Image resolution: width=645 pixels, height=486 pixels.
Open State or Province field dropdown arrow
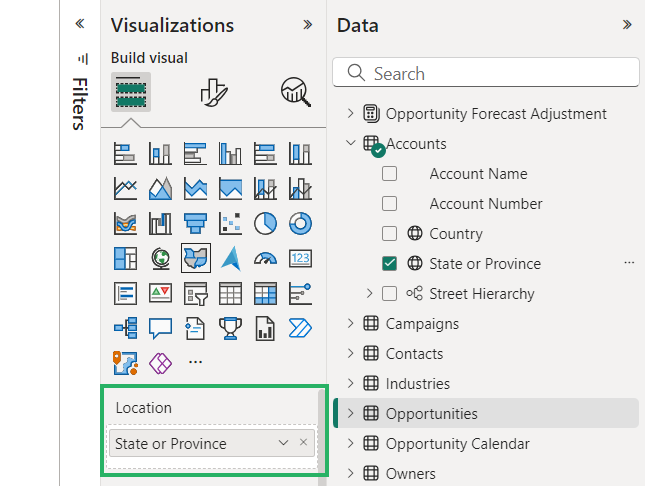283,443
